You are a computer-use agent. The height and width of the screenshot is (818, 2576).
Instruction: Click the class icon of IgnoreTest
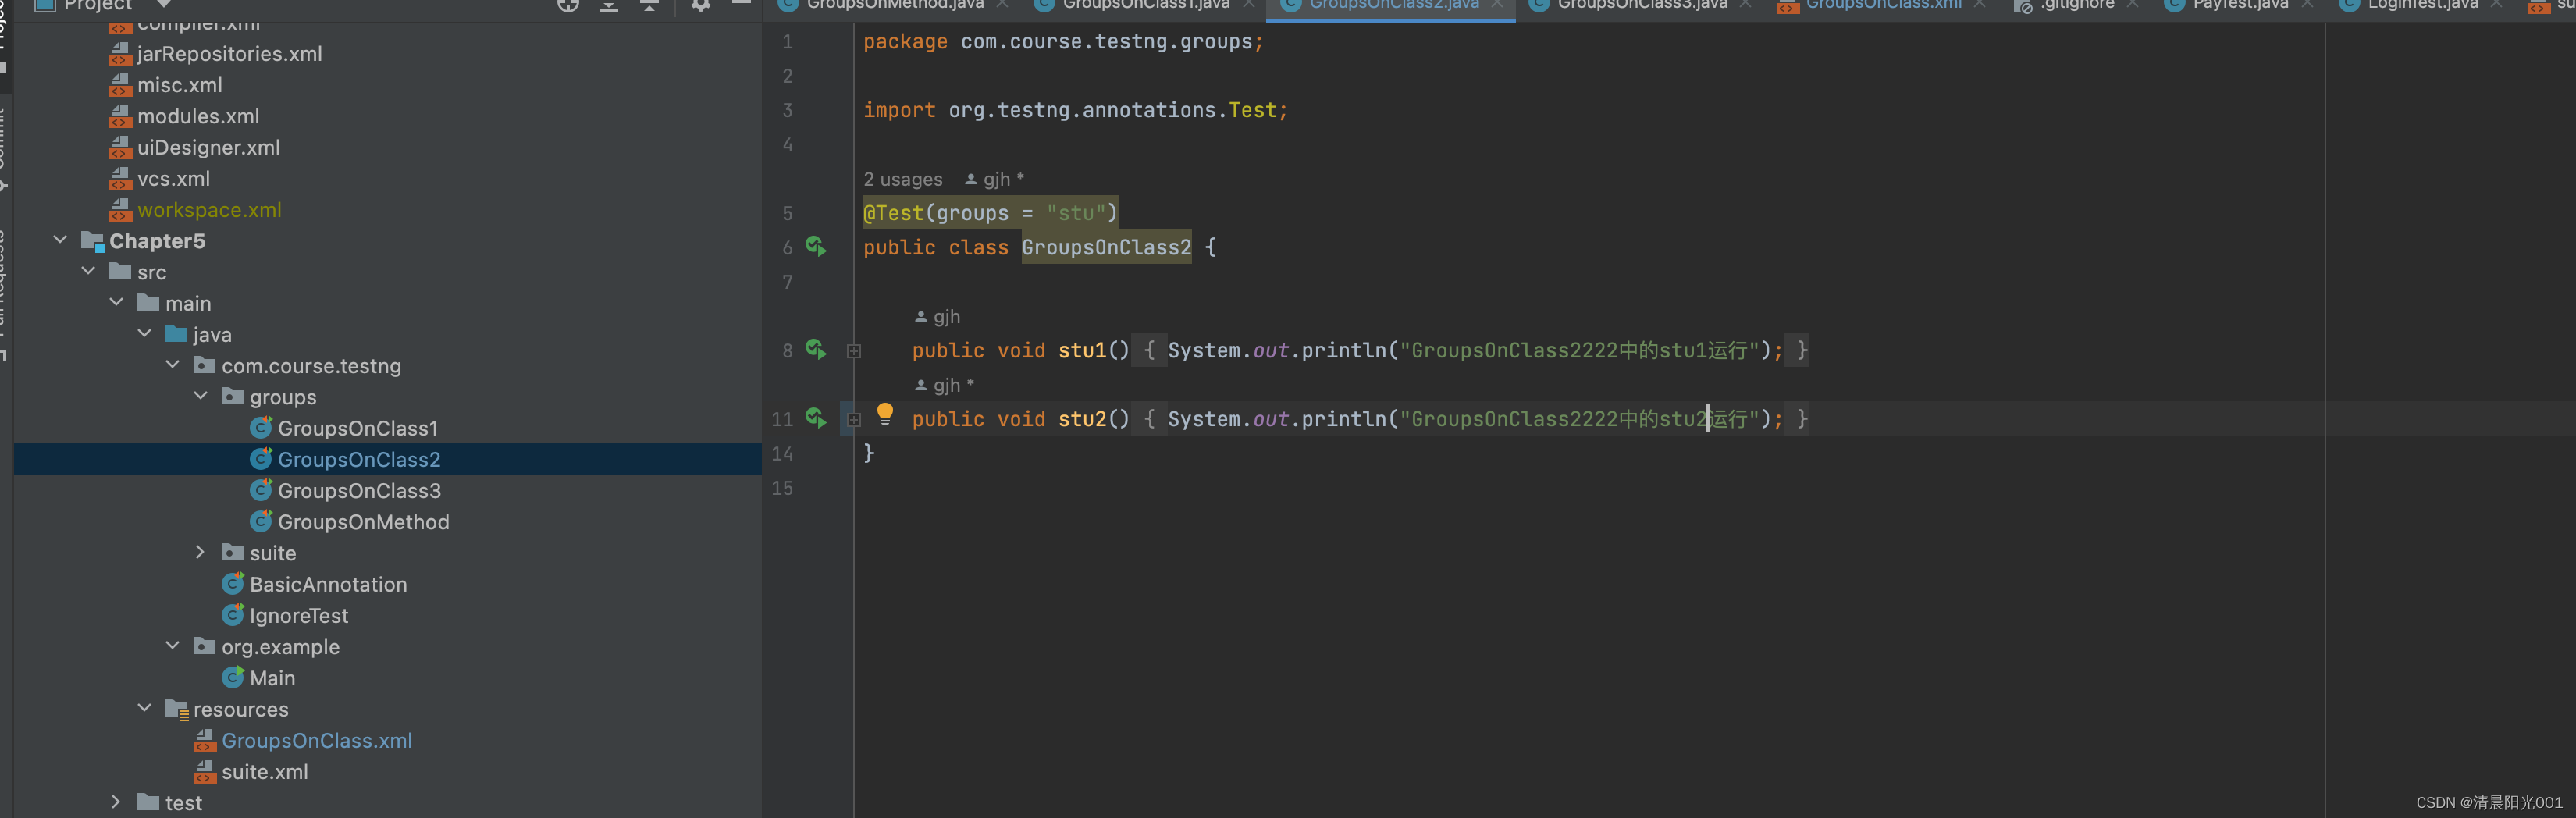tap(233, 615)
